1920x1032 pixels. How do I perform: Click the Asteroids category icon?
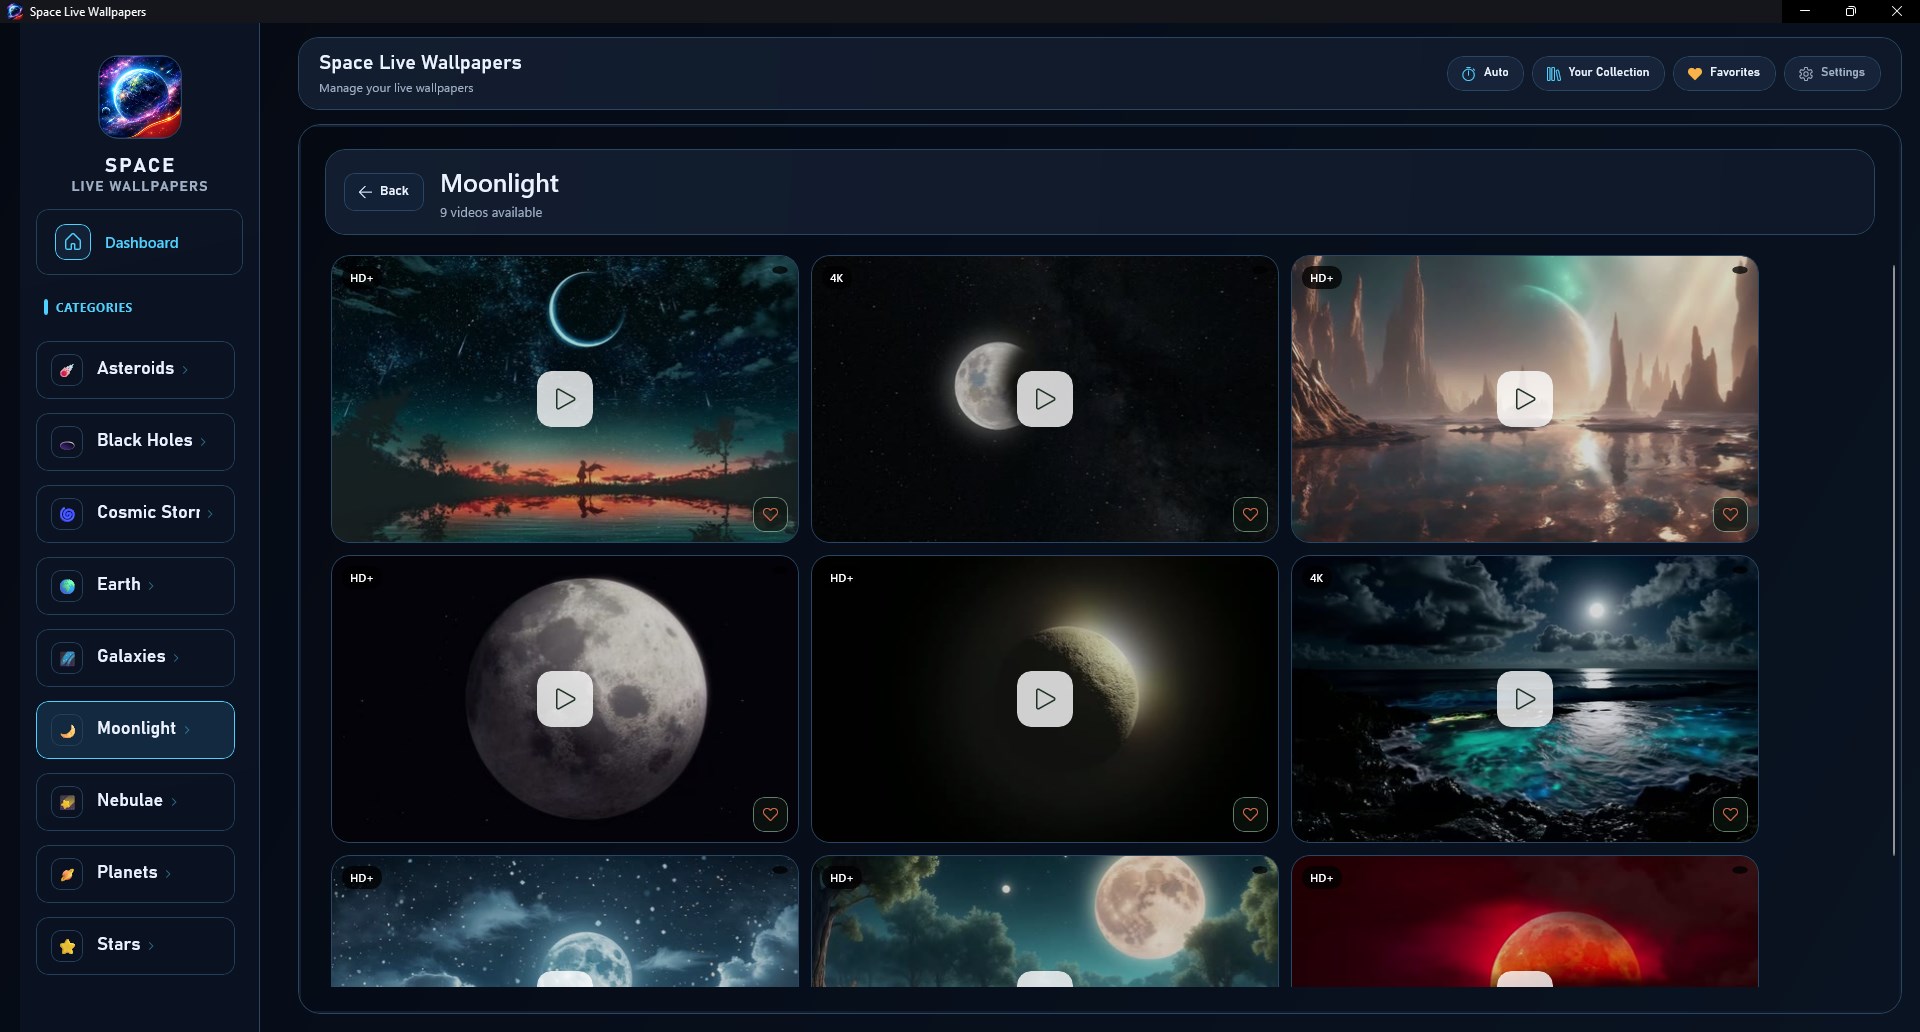(x=67, y=370)
